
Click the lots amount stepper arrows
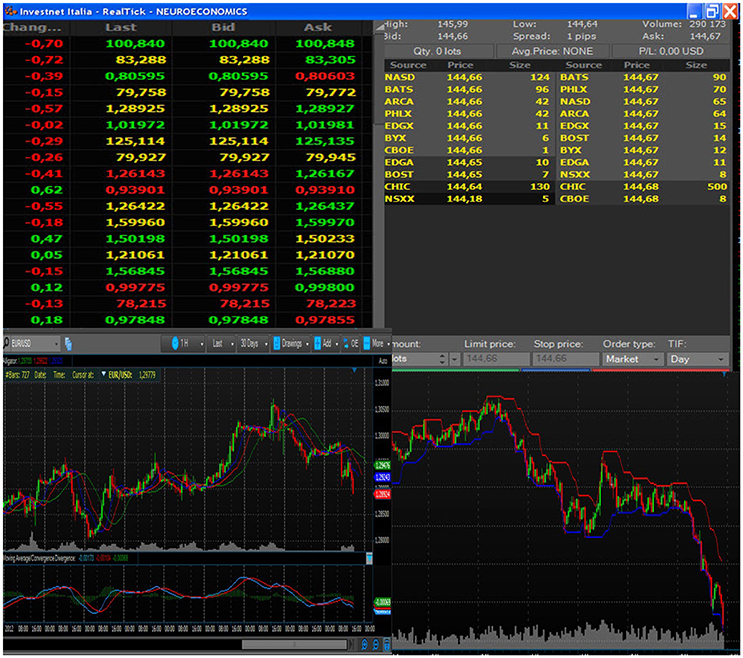pos(443,359)
